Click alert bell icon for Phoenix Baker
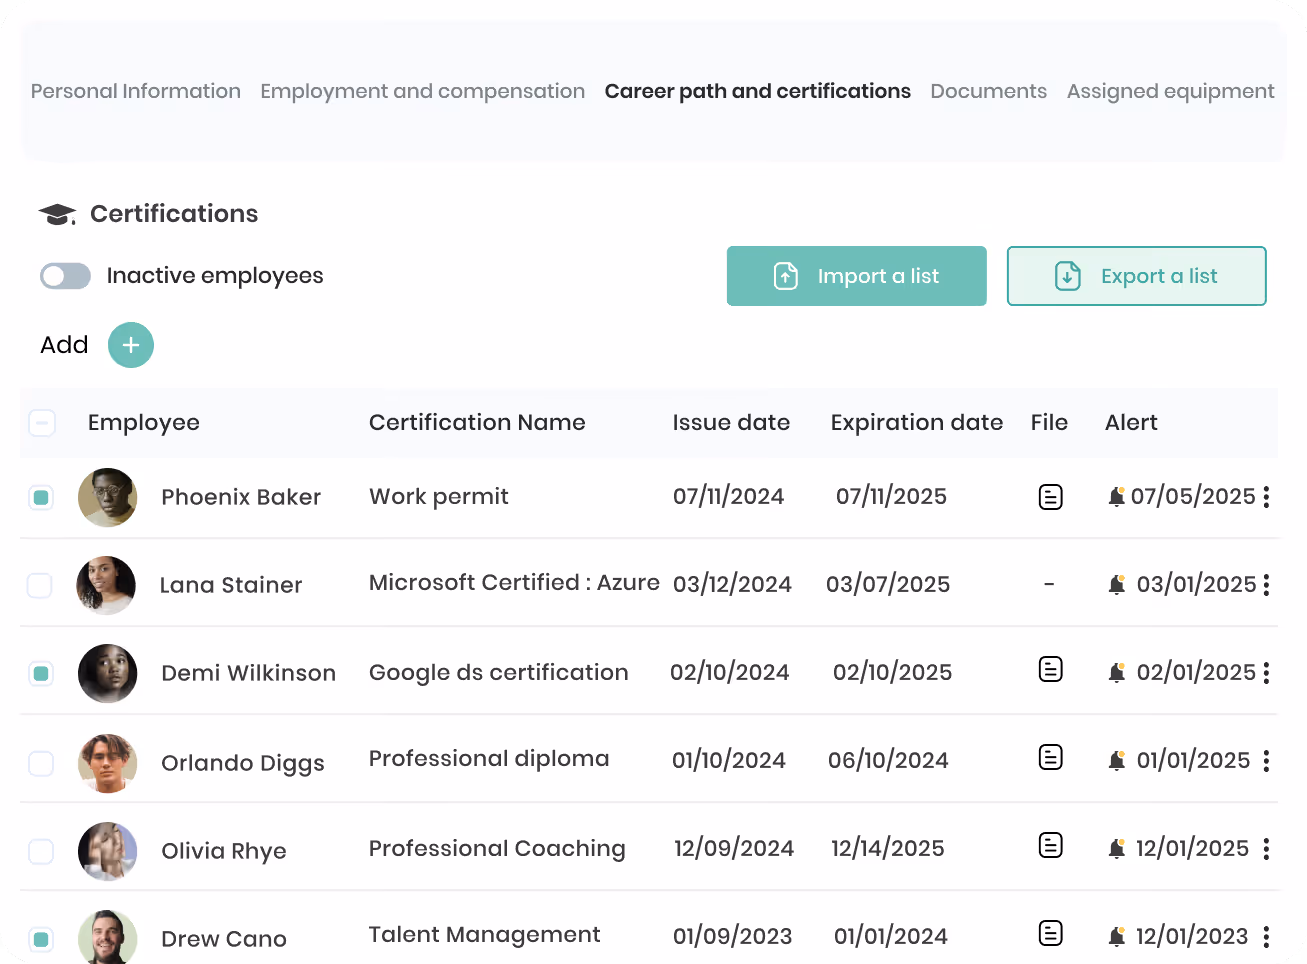The width and height of the screenshot is (1307, 964). tap(1117, 496)
